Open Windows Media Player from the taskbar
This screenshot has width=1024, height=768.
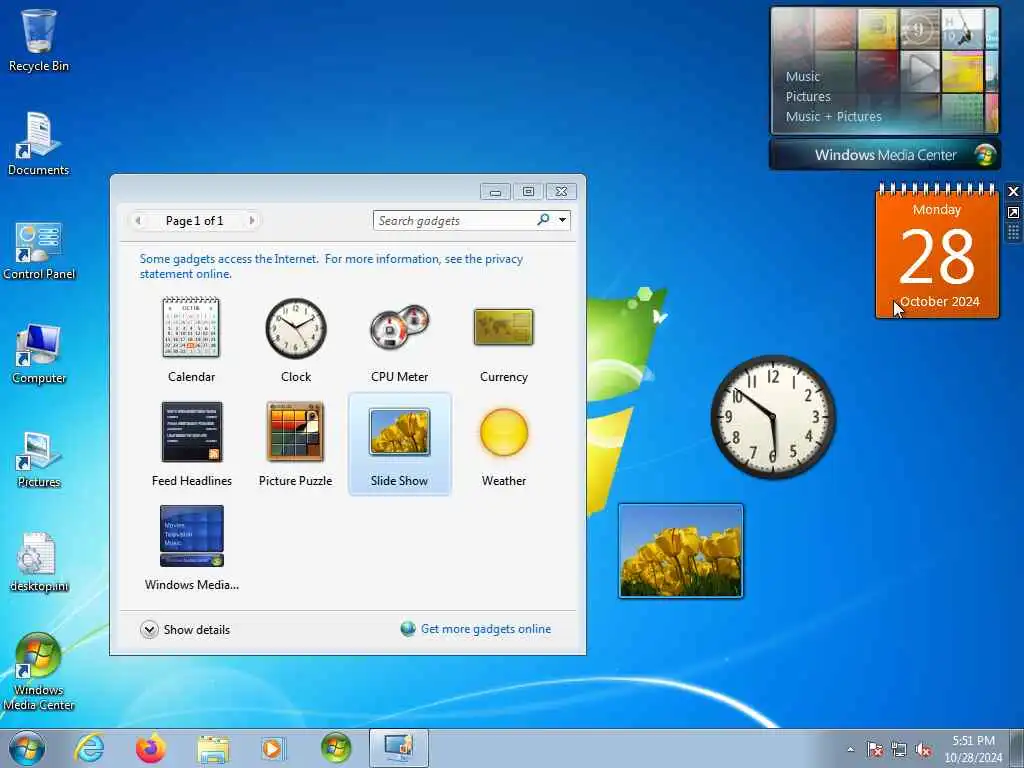272,749
